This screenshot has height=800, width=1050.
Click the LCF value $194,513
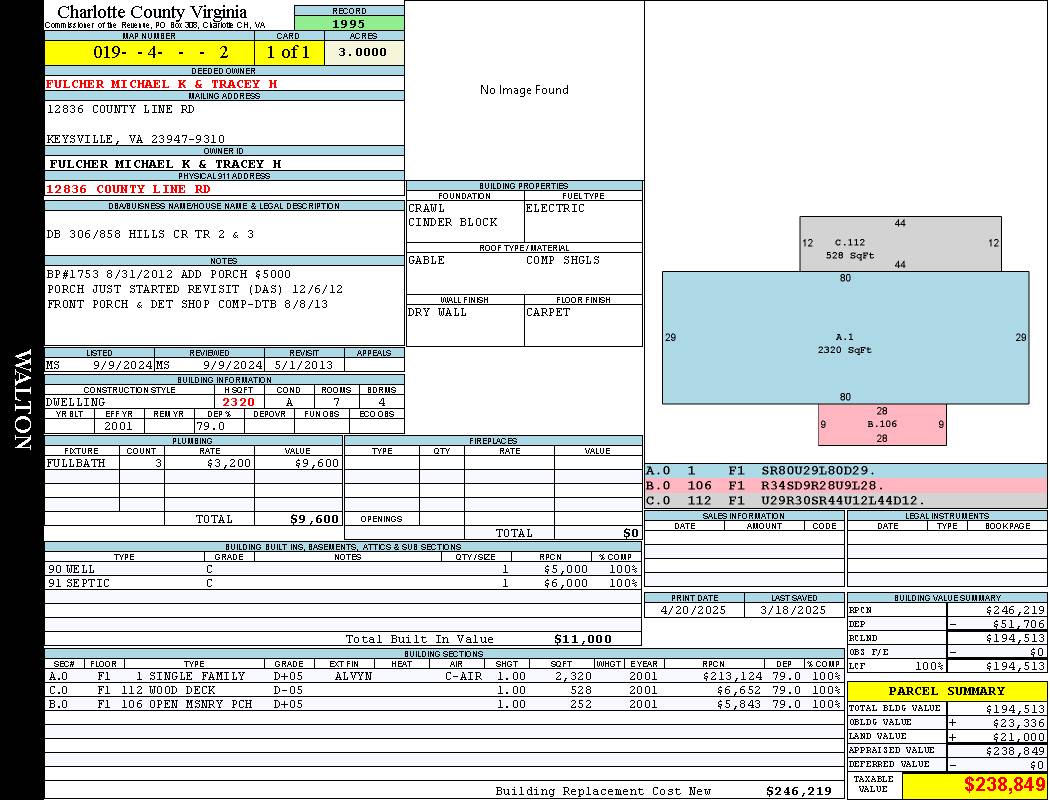coord(1015,666)
